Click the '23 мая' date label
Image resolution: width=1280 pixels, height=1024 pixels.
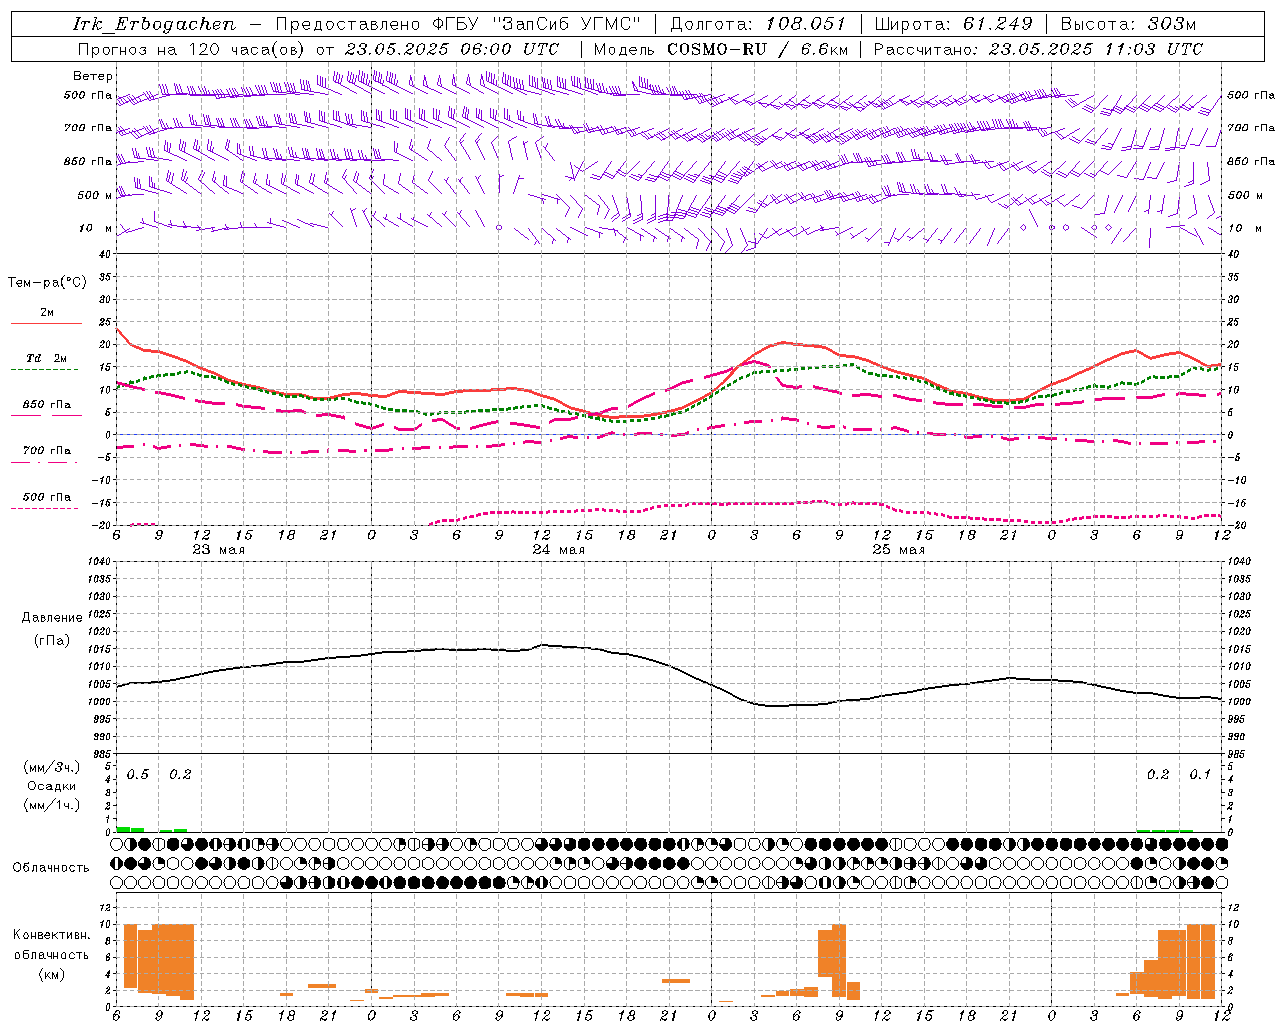(x=219, y=550)
